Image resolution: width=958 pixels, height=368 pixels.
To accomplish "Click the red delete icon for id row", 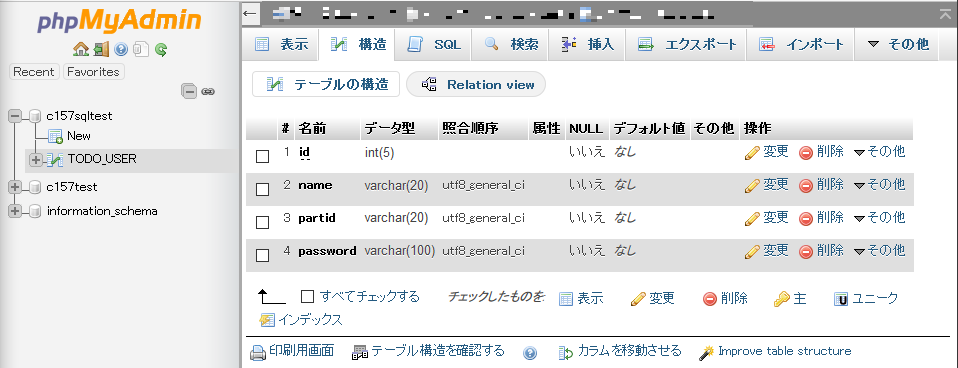I will tap(806, 153).
